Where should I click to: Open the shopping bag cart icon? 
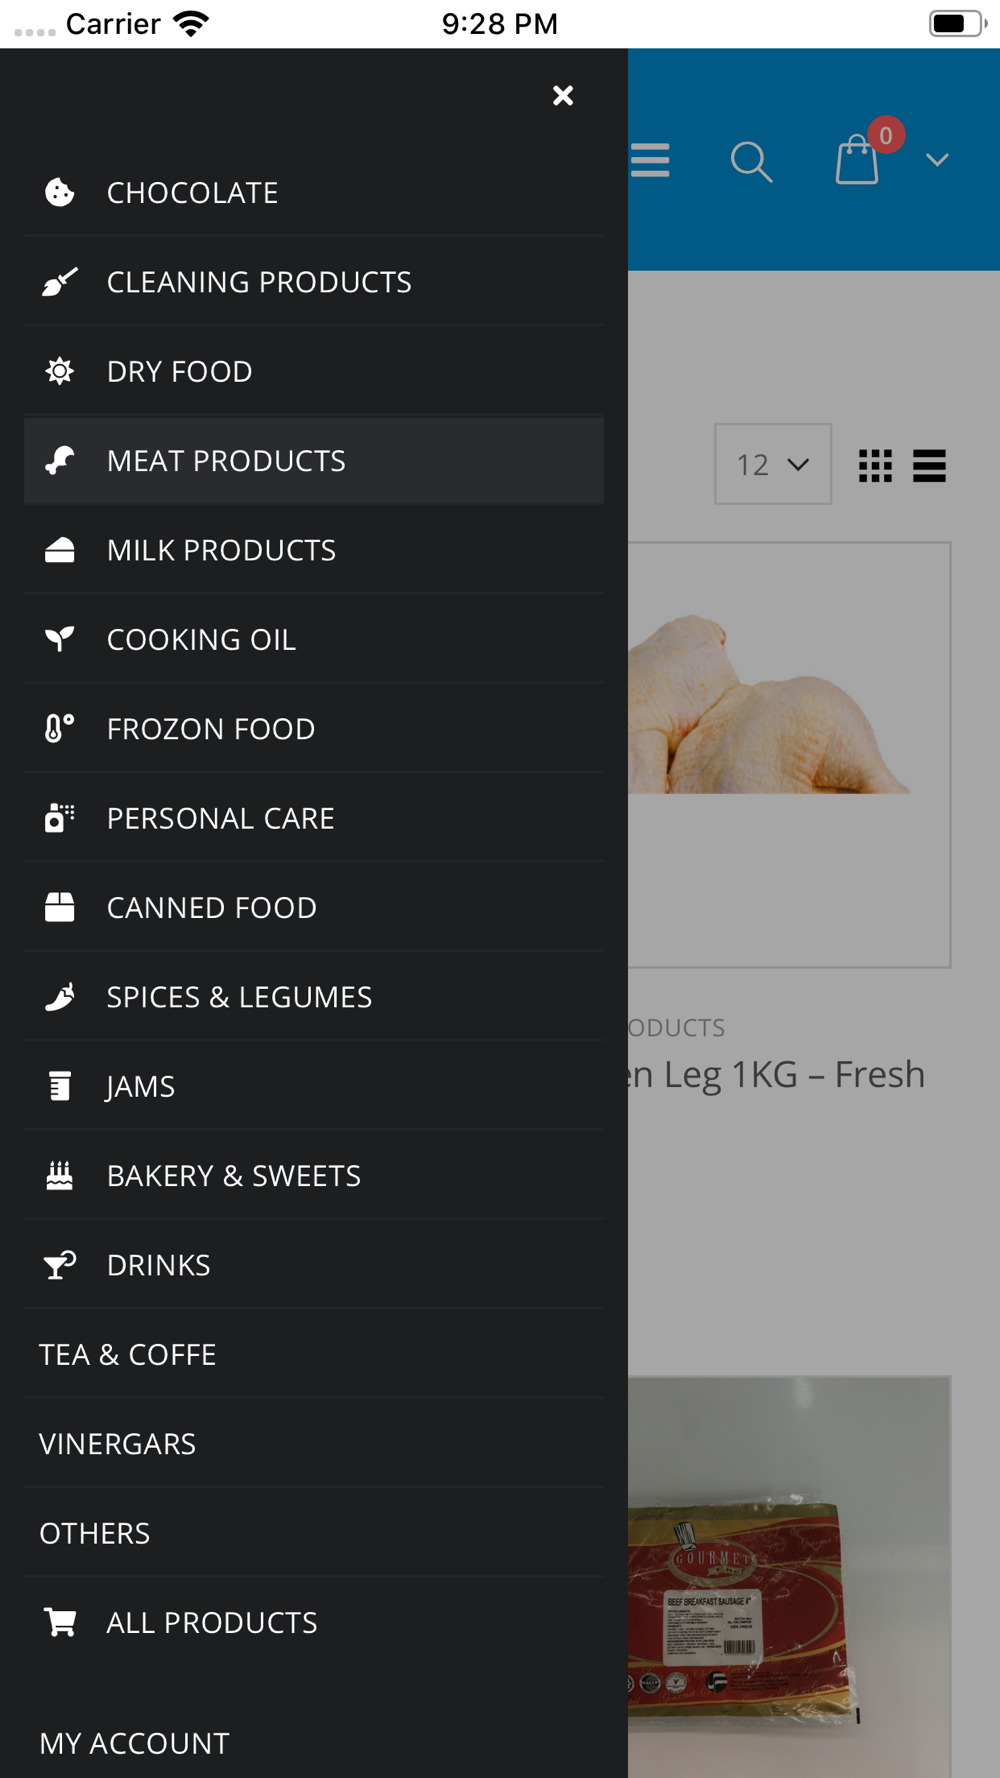click(858, 160)
